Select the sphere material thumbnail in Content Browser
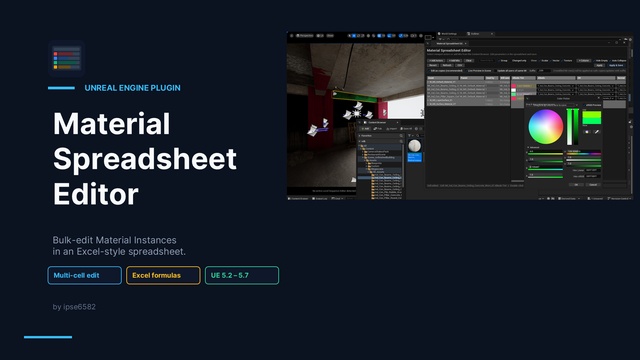Screen dimensions: 640x360 414,146
